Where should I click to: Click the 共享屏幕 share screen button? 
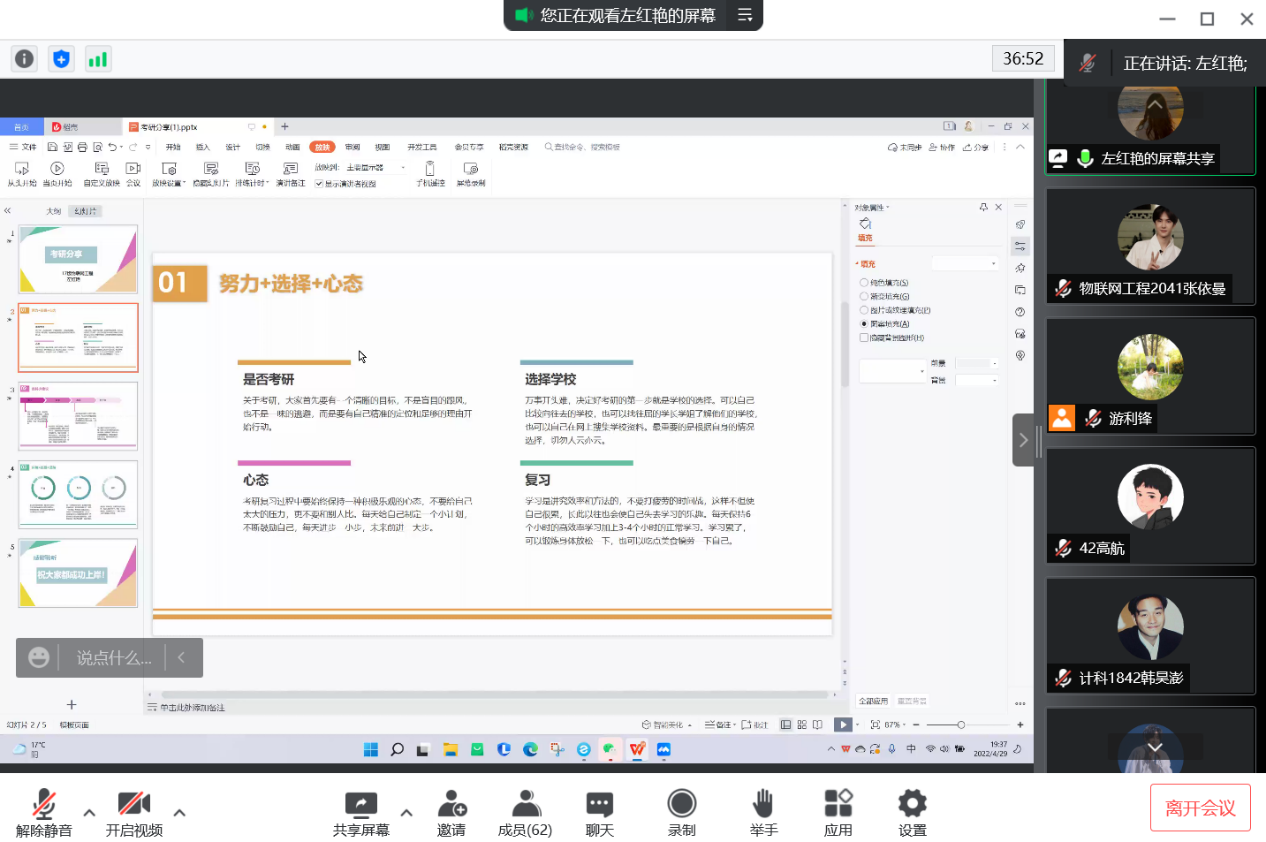361,812
